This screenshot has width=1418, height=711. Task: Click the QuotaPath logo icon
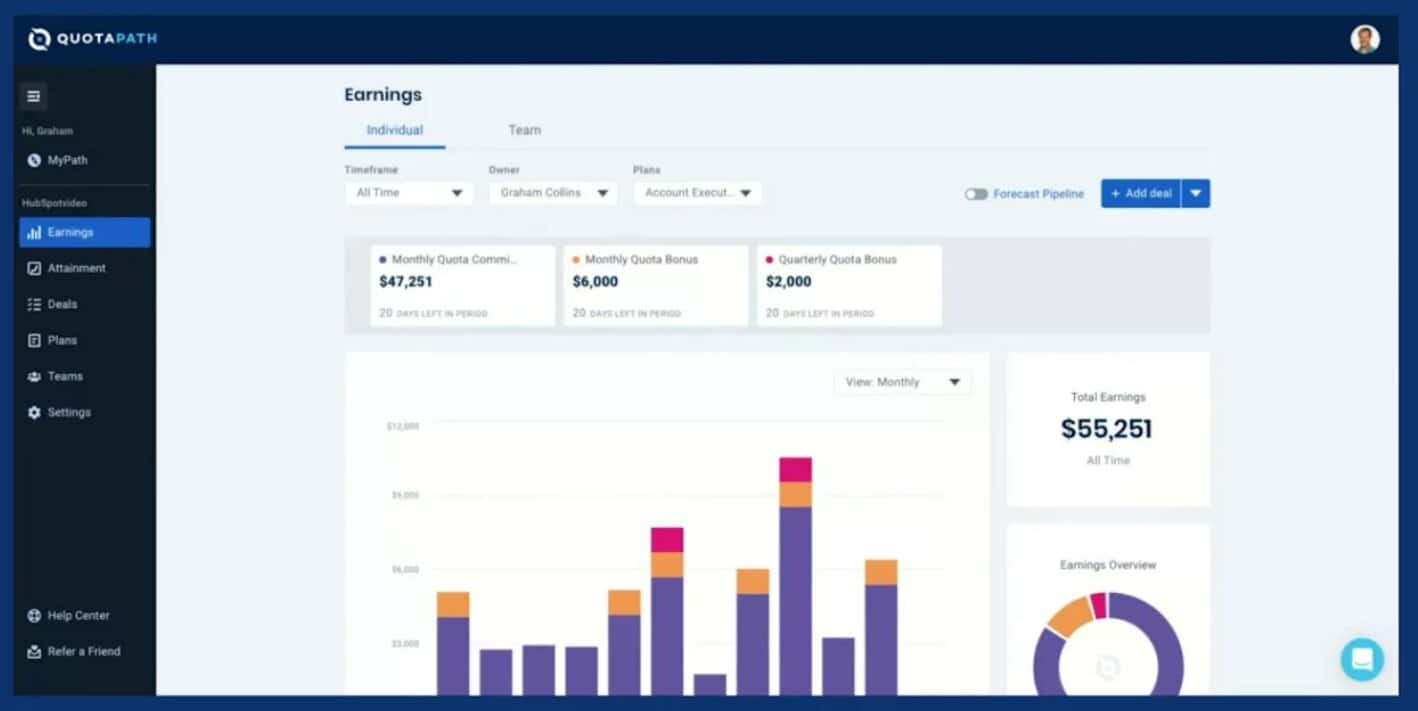pos(39,39)
